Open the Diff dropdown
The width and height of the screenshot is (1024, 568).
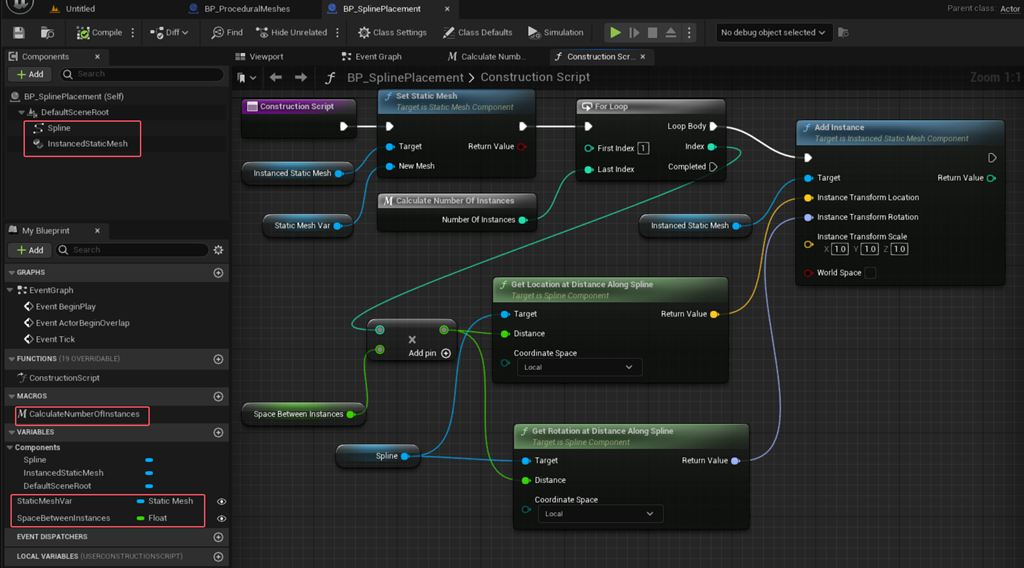point(169,33)
